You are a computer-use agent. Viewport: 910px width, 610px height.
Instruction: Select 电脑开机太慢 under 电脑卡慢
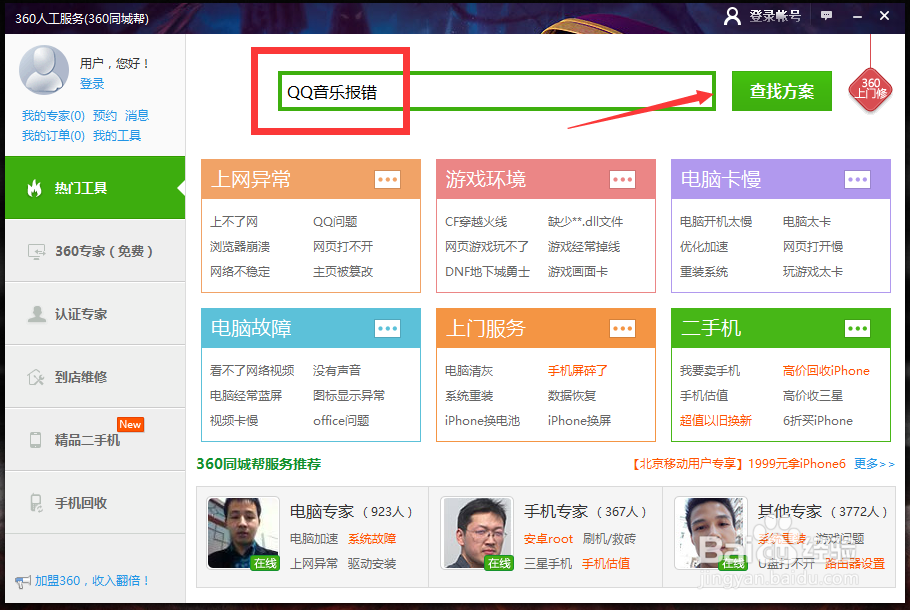pos(716,222)
